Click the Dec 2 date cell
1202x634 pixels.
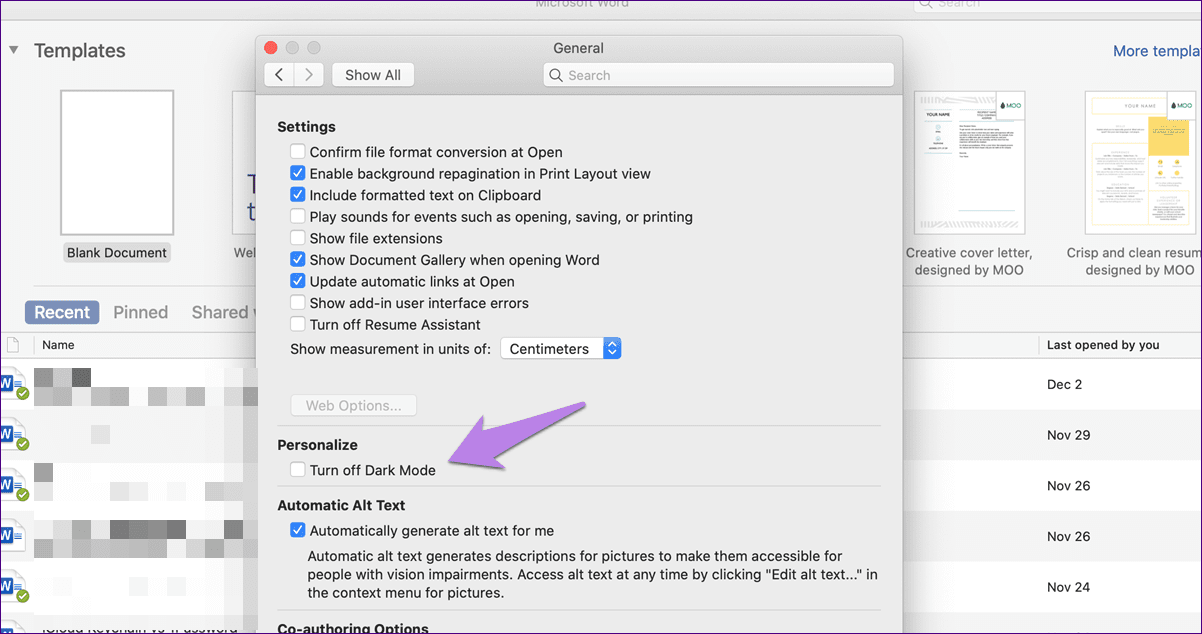[x=1065, y=384]
